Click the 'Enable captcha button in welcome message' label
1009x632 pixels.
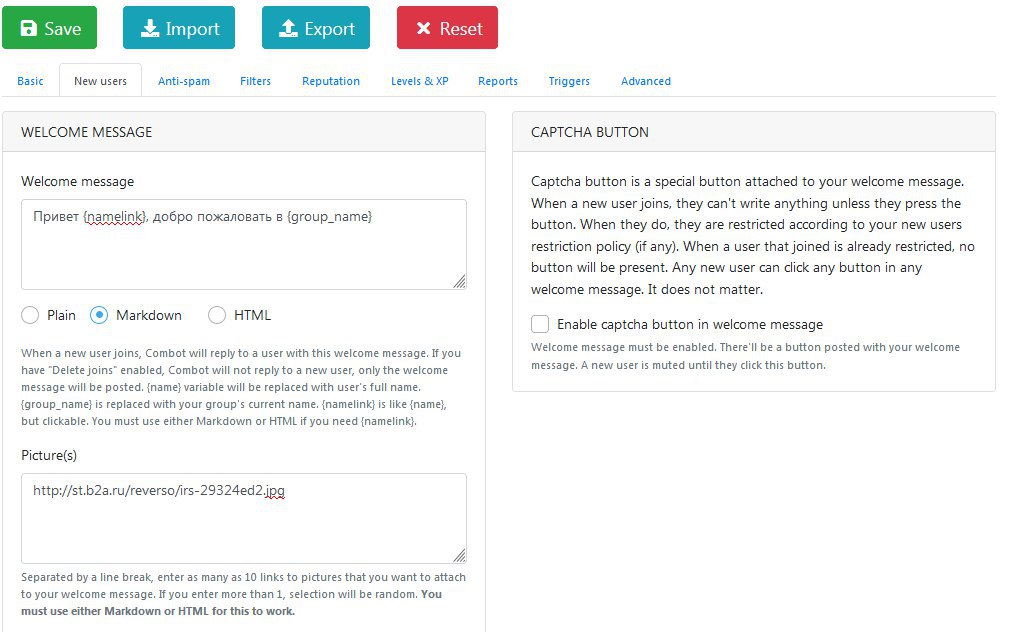point(690,324)
